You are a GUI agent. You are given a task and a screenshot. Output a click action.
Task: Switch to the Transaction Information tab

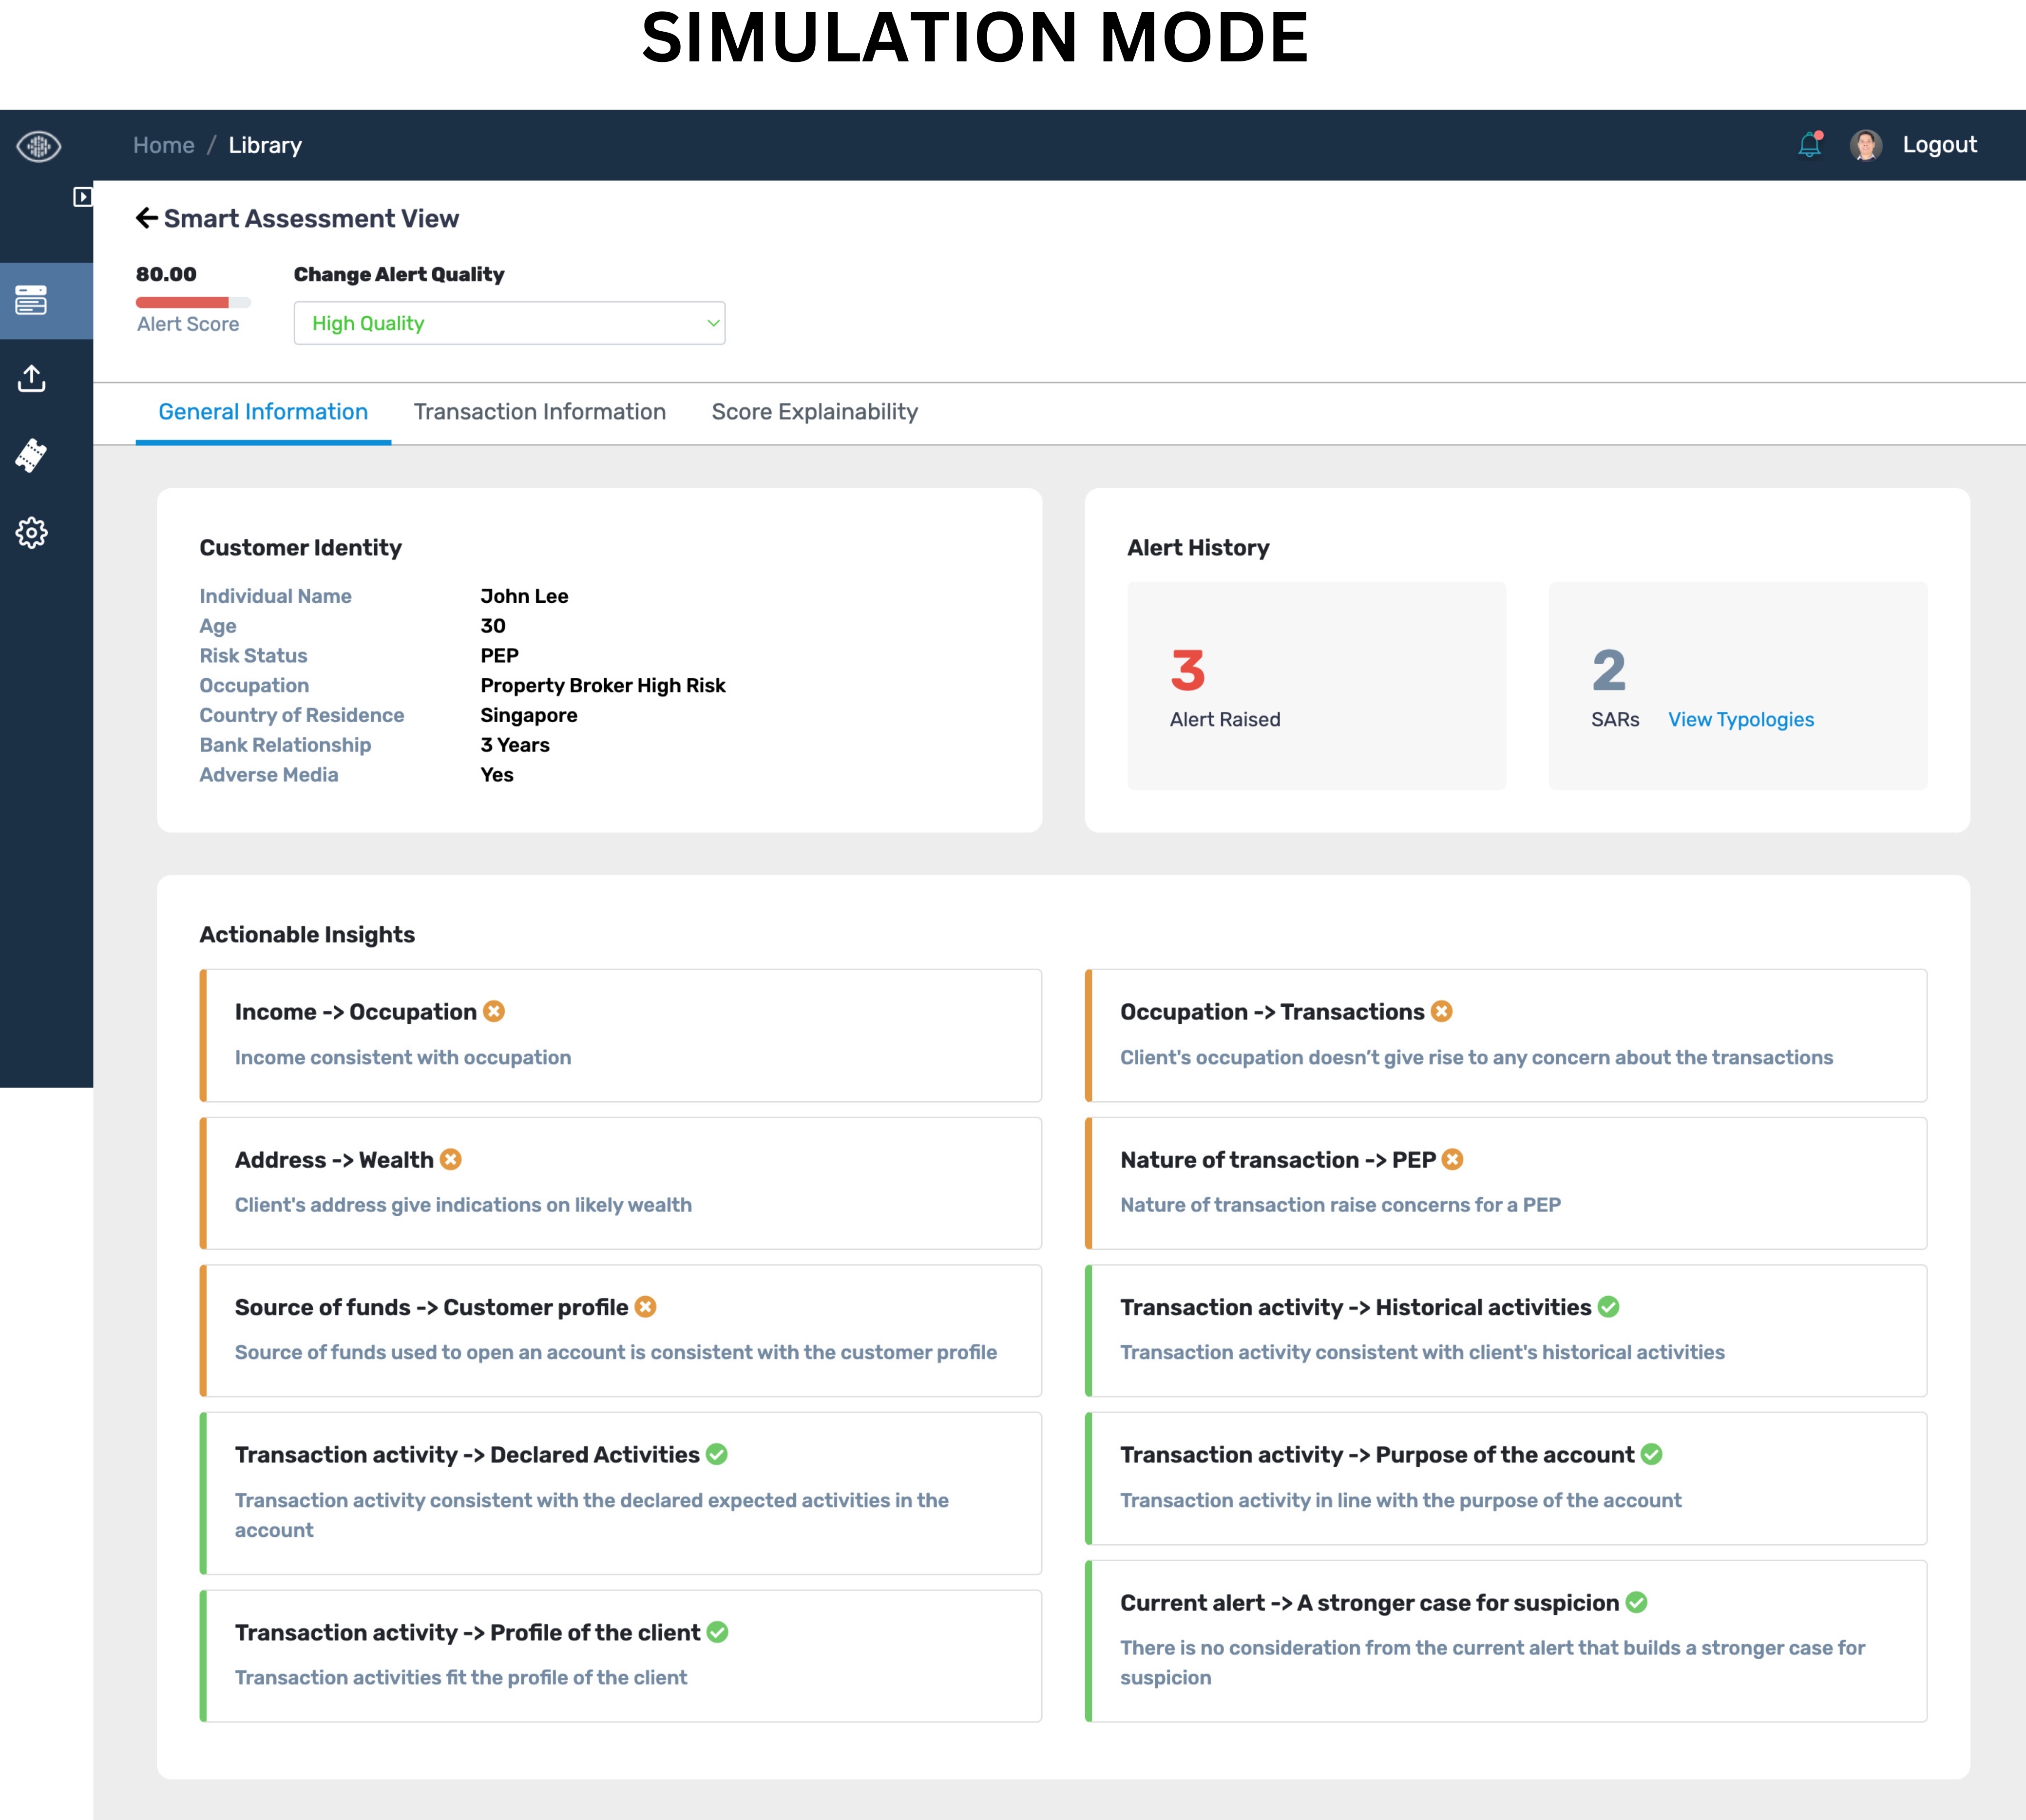(x=540, y=412)
